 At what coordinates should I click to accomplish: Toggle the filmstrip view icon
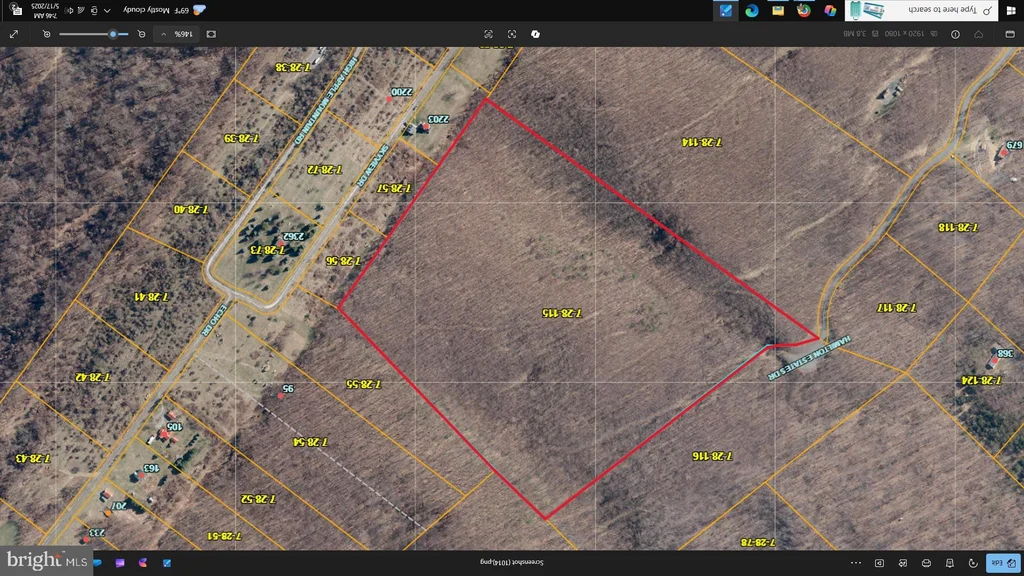pyautogui.click(x=1010, y=34)
